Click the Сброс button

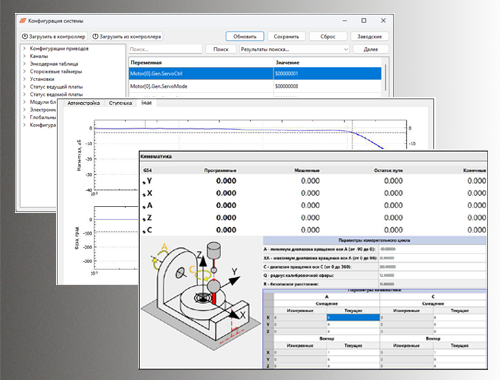click(x=328, y=37)
